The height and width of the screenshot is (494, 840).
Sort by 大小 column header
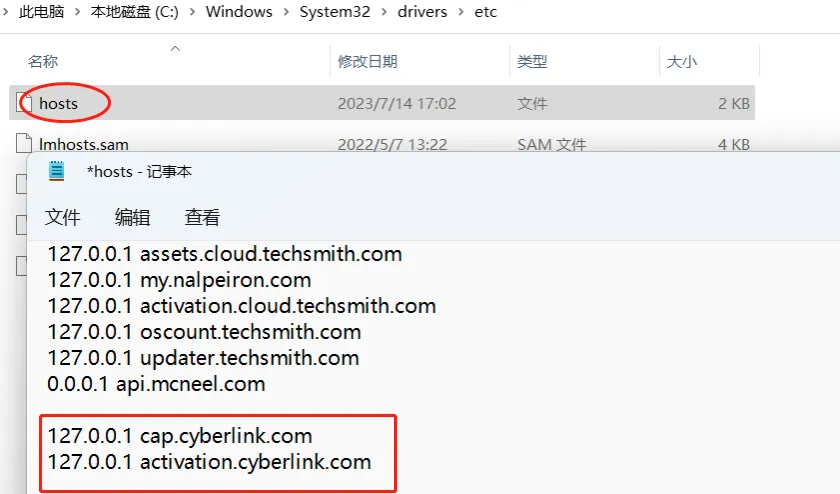[x=681, y=62]
